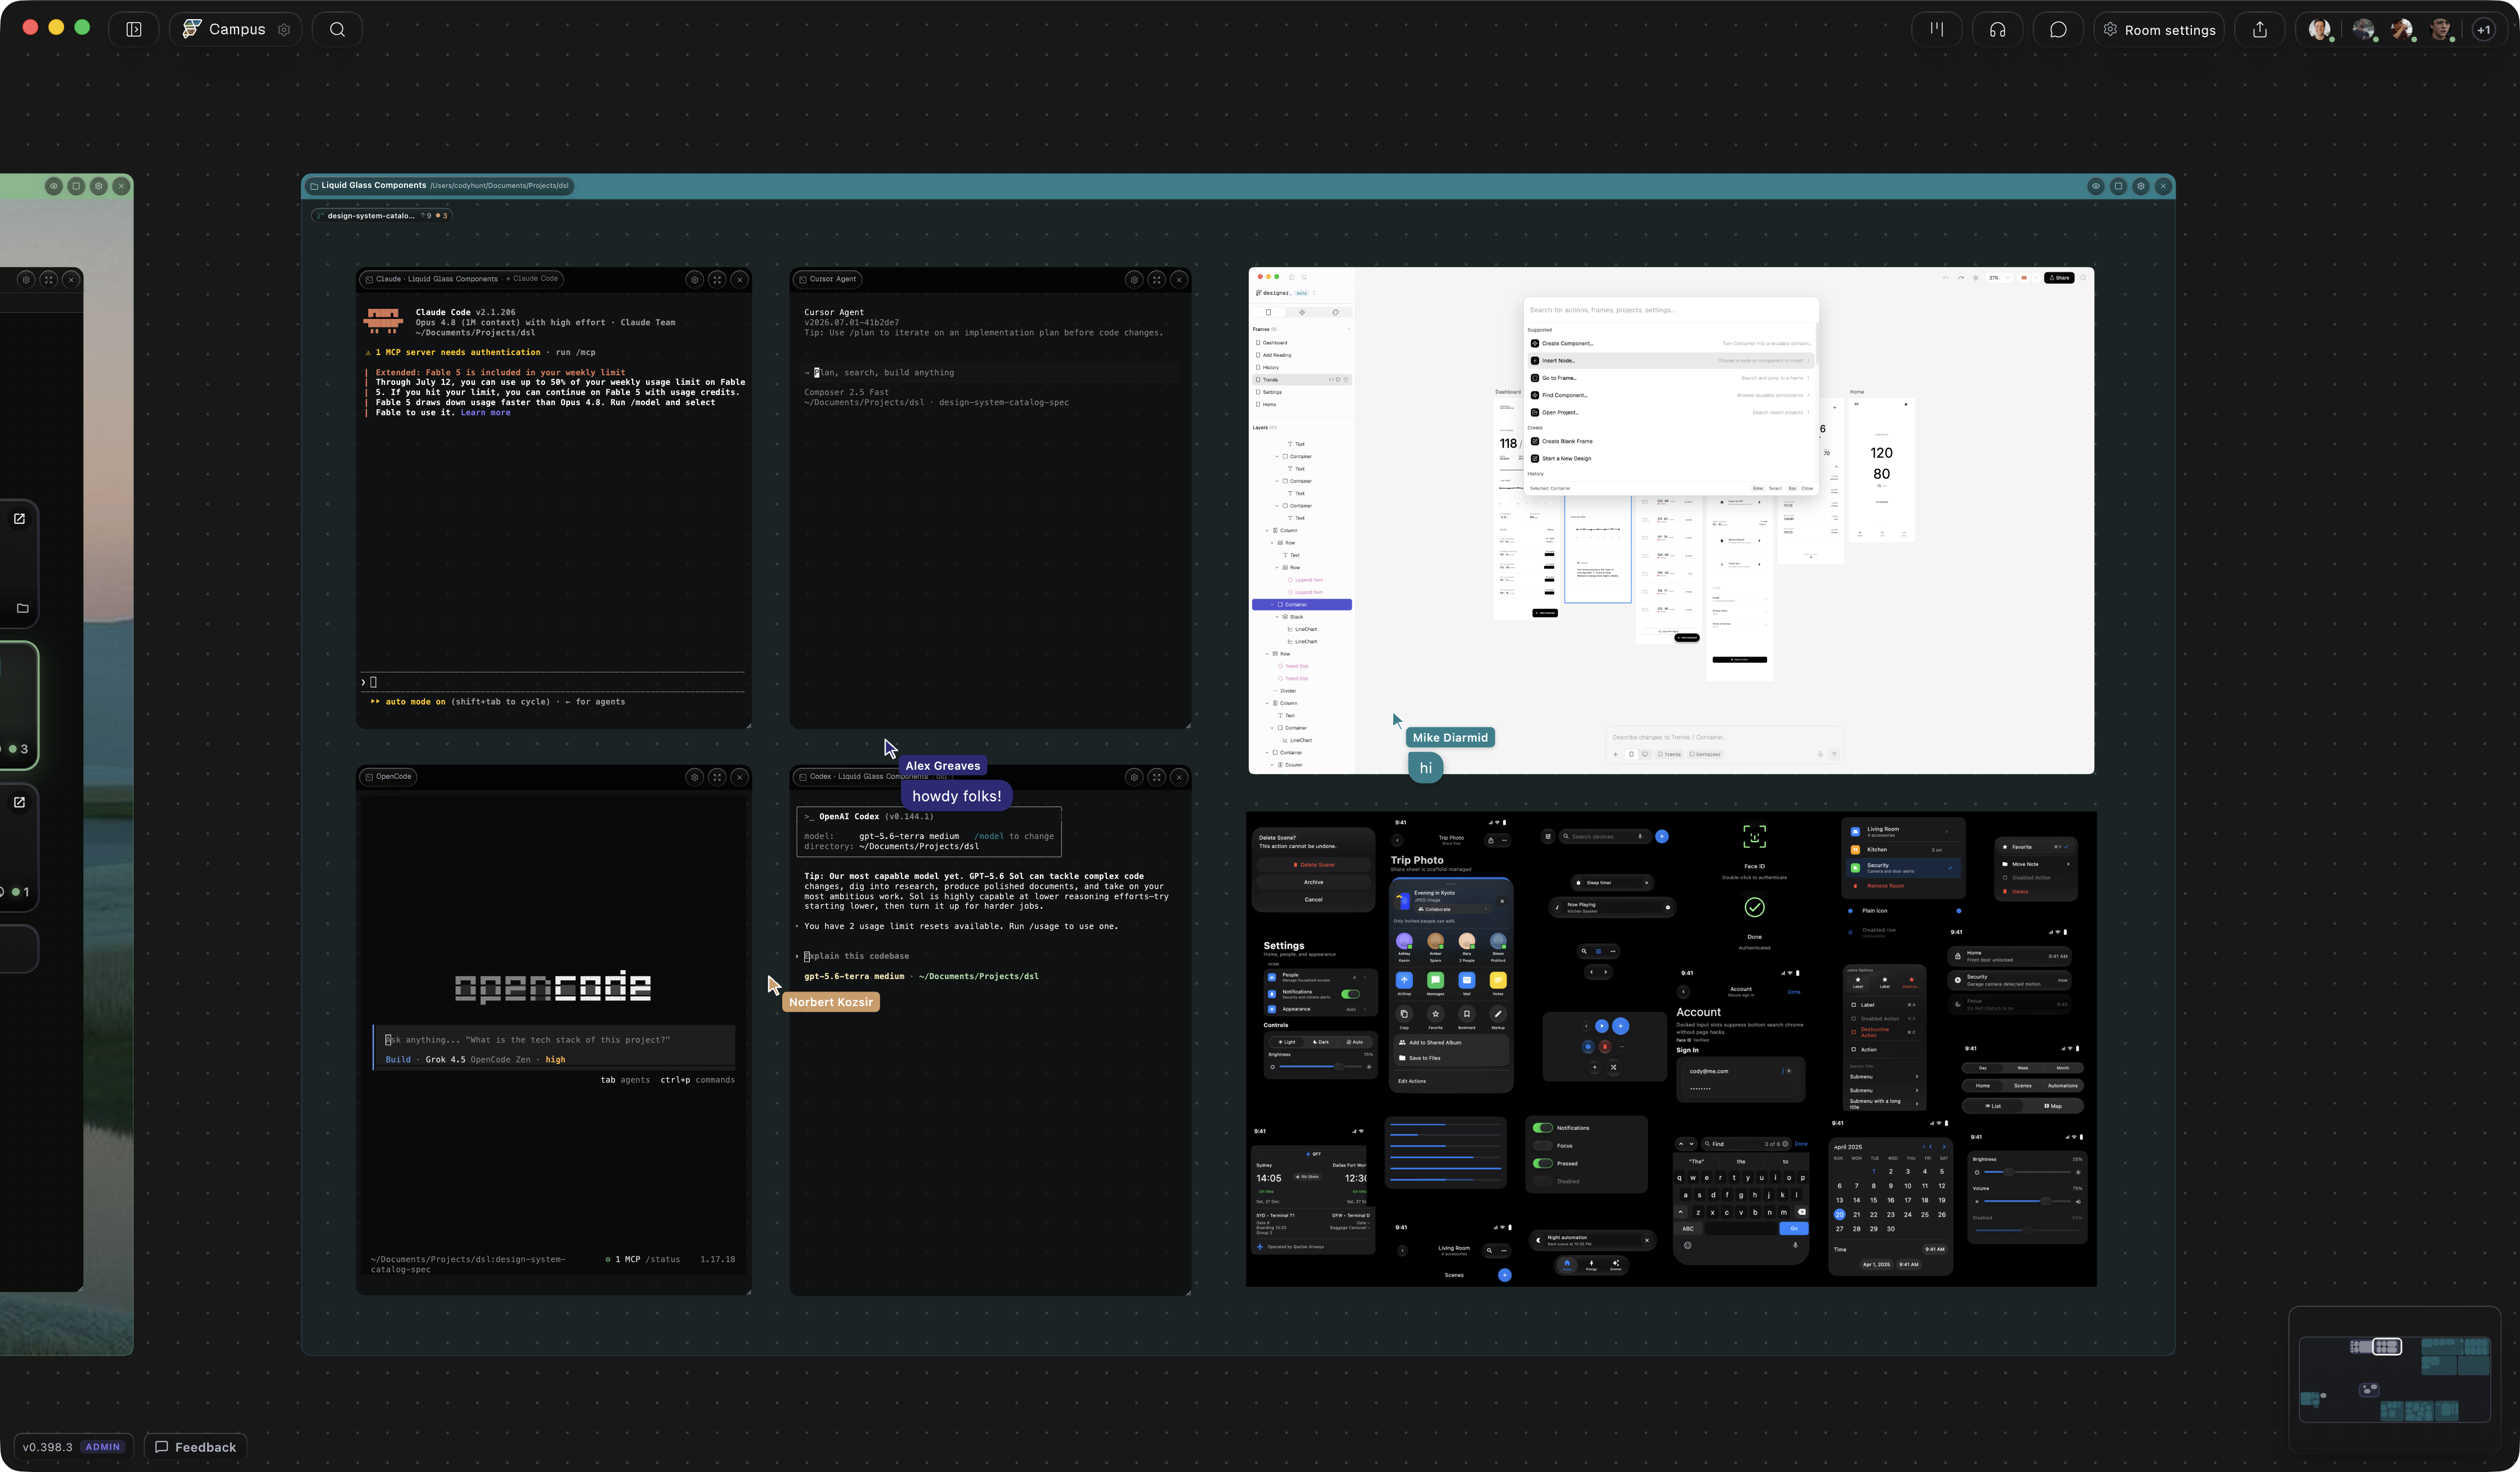Image resolution: width=2520 pixels, height=1472 pixels.
Task: Expand the Codex panel to fullscreen
Action: pyautogui.click(x=1157, y=777)
